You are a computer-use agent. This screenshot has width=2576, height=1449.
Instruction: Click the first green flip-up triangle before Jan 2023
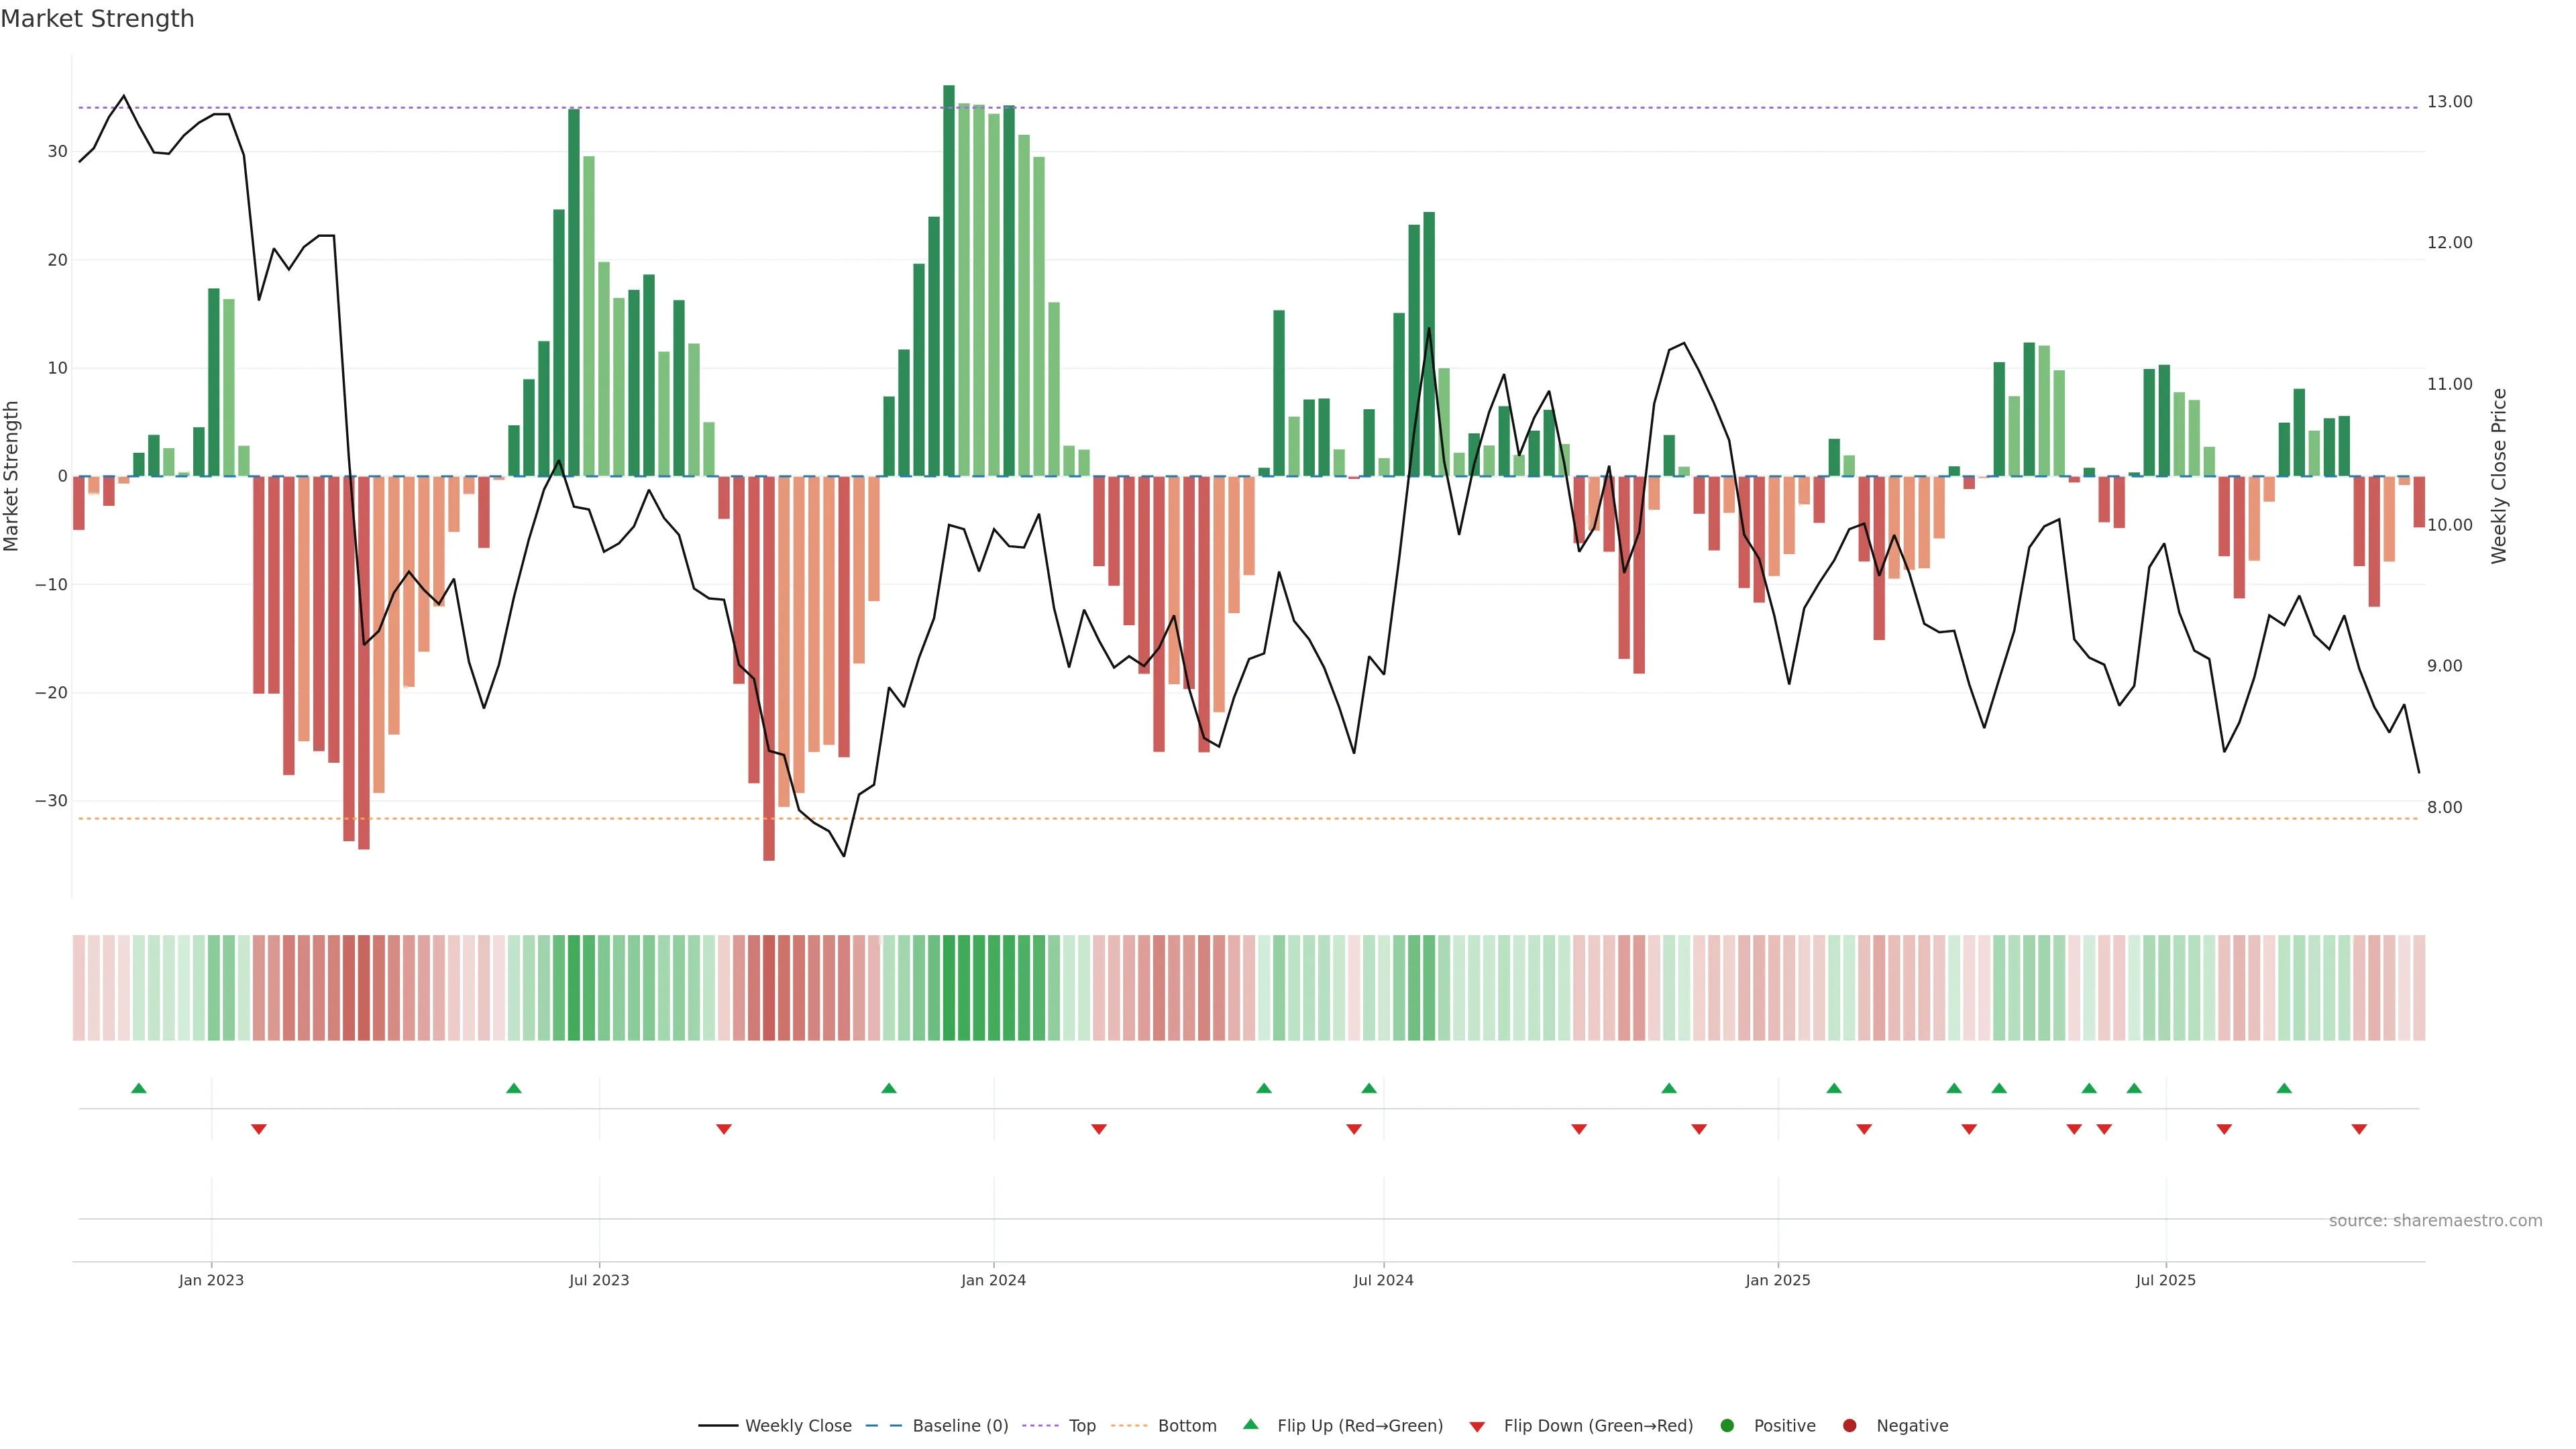[x=139, y=1088]
